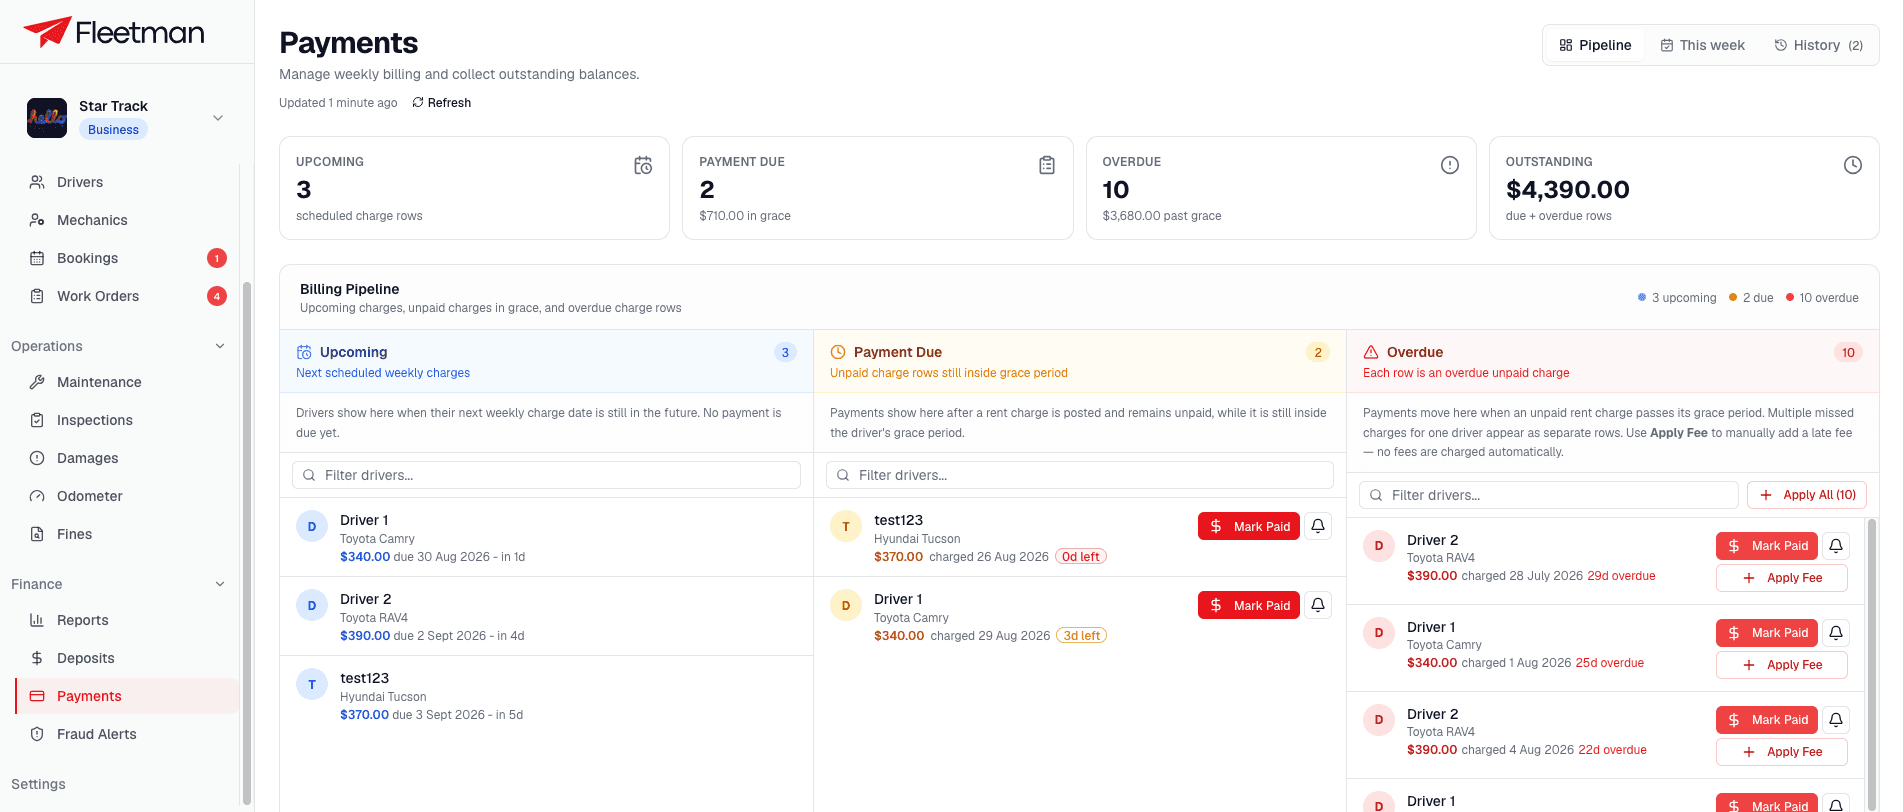Apply fee to Driver 2 22d overdue
1903x812 pixels.
click(x=1781, y=752)
